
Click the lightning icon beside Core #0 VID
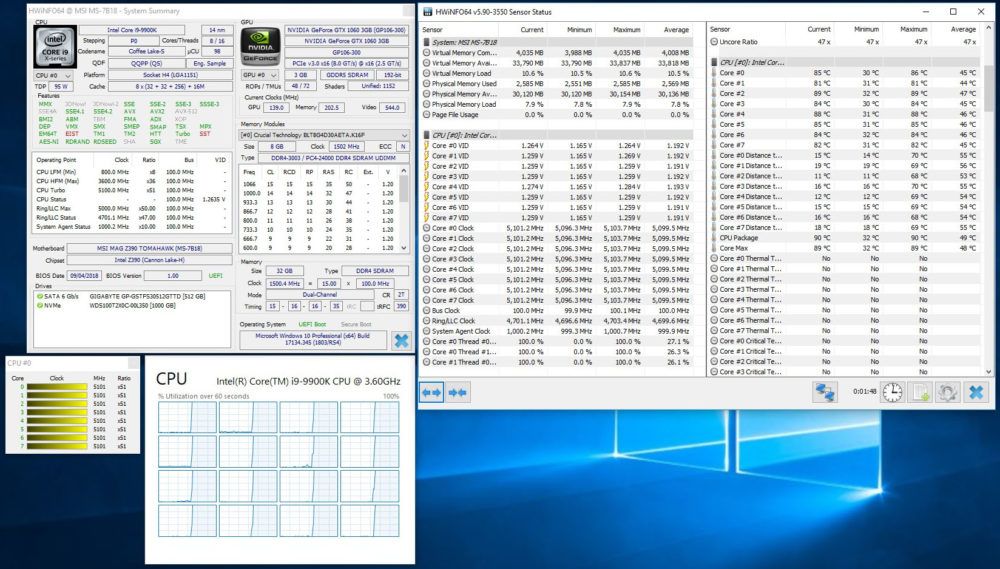coord(427,145)
